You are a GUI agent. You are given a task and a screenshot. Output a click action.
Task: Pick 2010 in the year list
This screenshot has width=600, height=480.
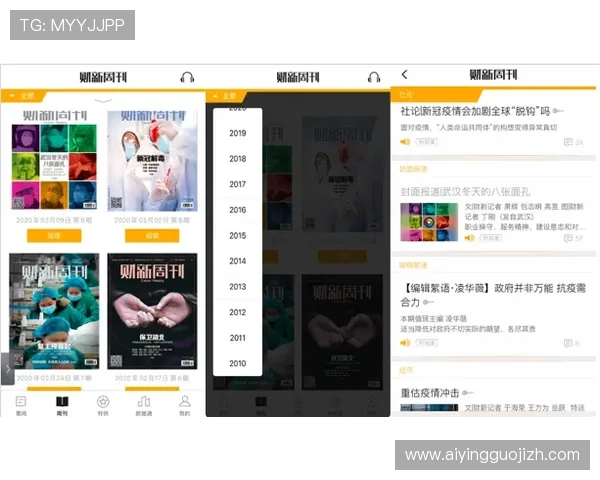pyautogui.click(x=237, y=364)
